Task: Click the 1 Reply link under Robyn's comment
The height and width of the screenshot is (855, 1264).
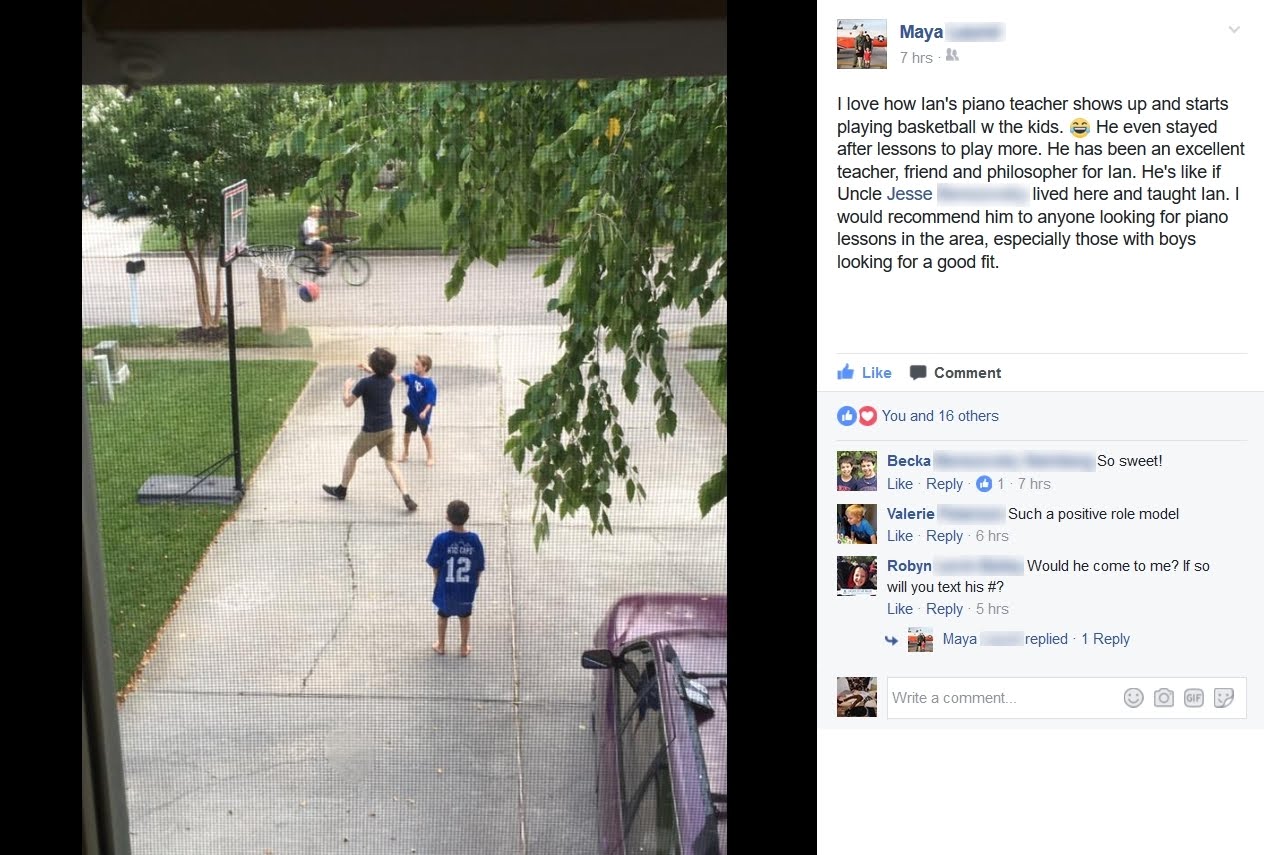Action: 1105,639
